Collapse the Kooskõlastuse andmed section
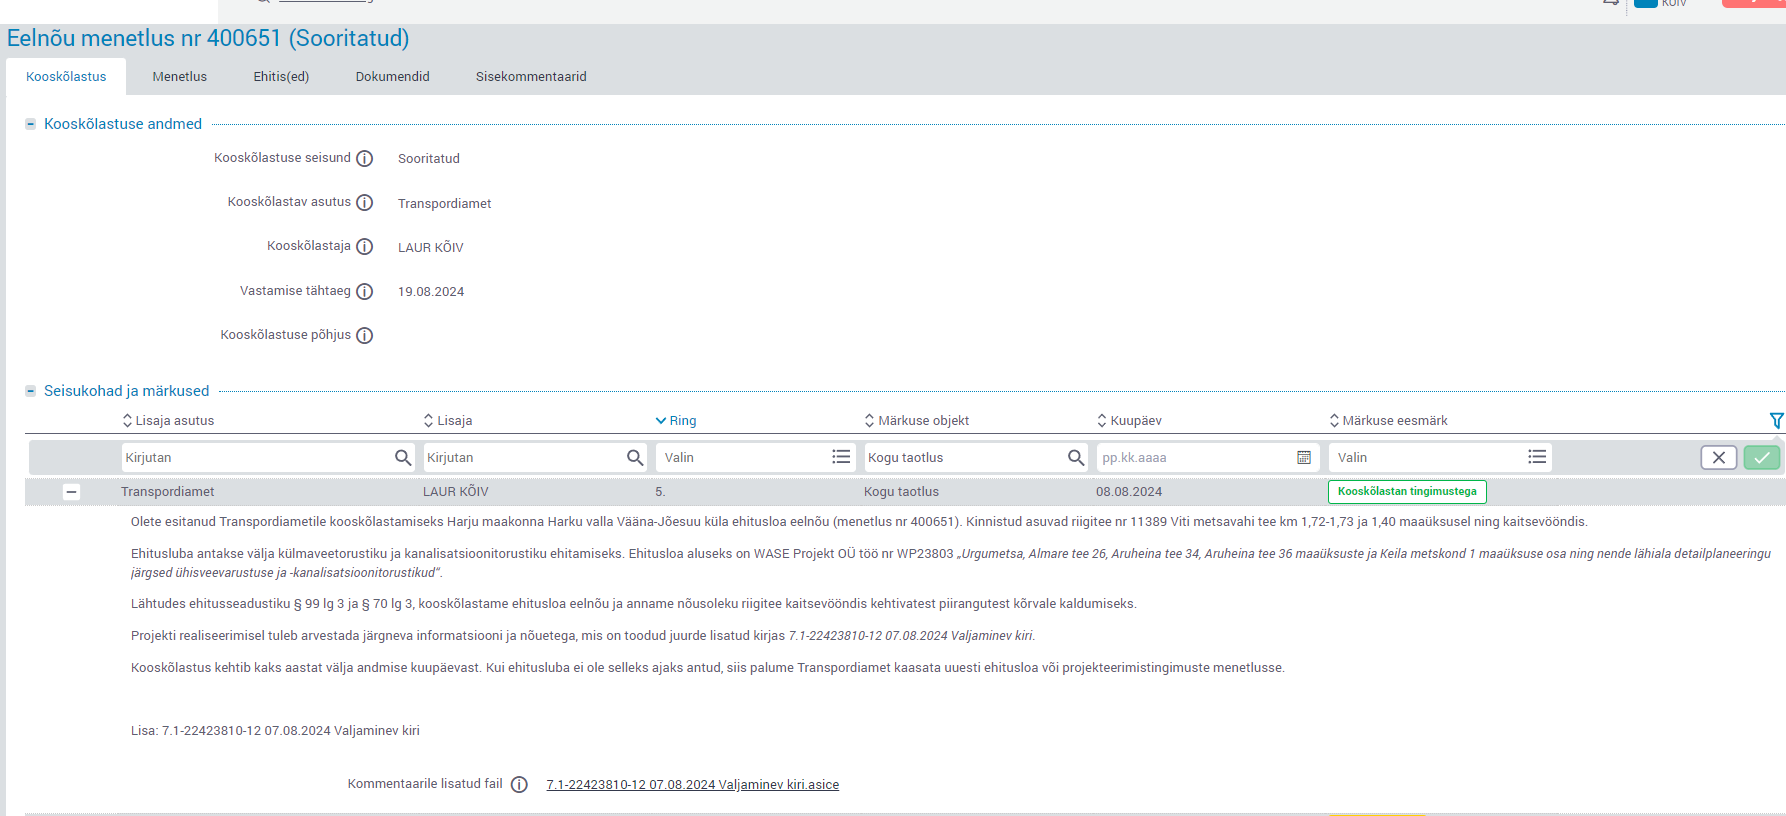 coord(31,124)
